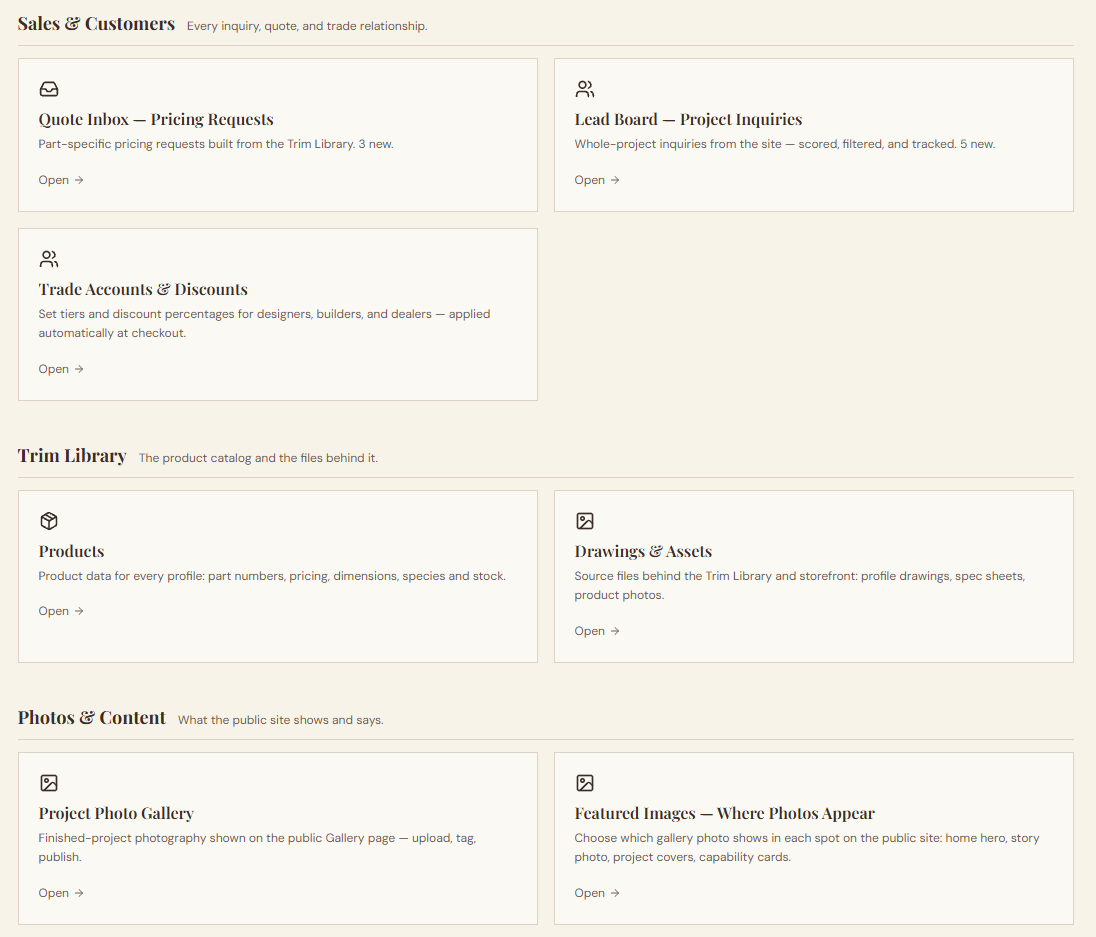Image resolution: width=1096 pixels, height=937 pixels.
Task: Open the Trade Accounts & Discounts link
Action: (x=61, y=369)
